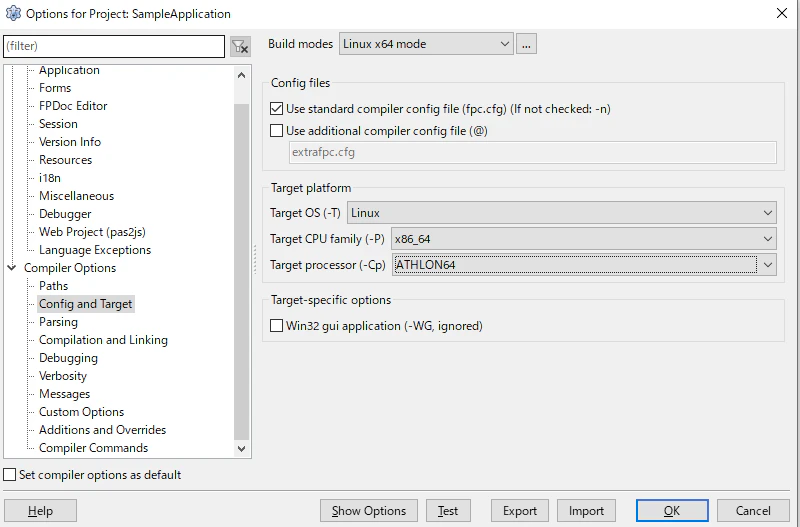Select Forms in options tree
This screenshot has width=800, height=527.
[55, 88]
